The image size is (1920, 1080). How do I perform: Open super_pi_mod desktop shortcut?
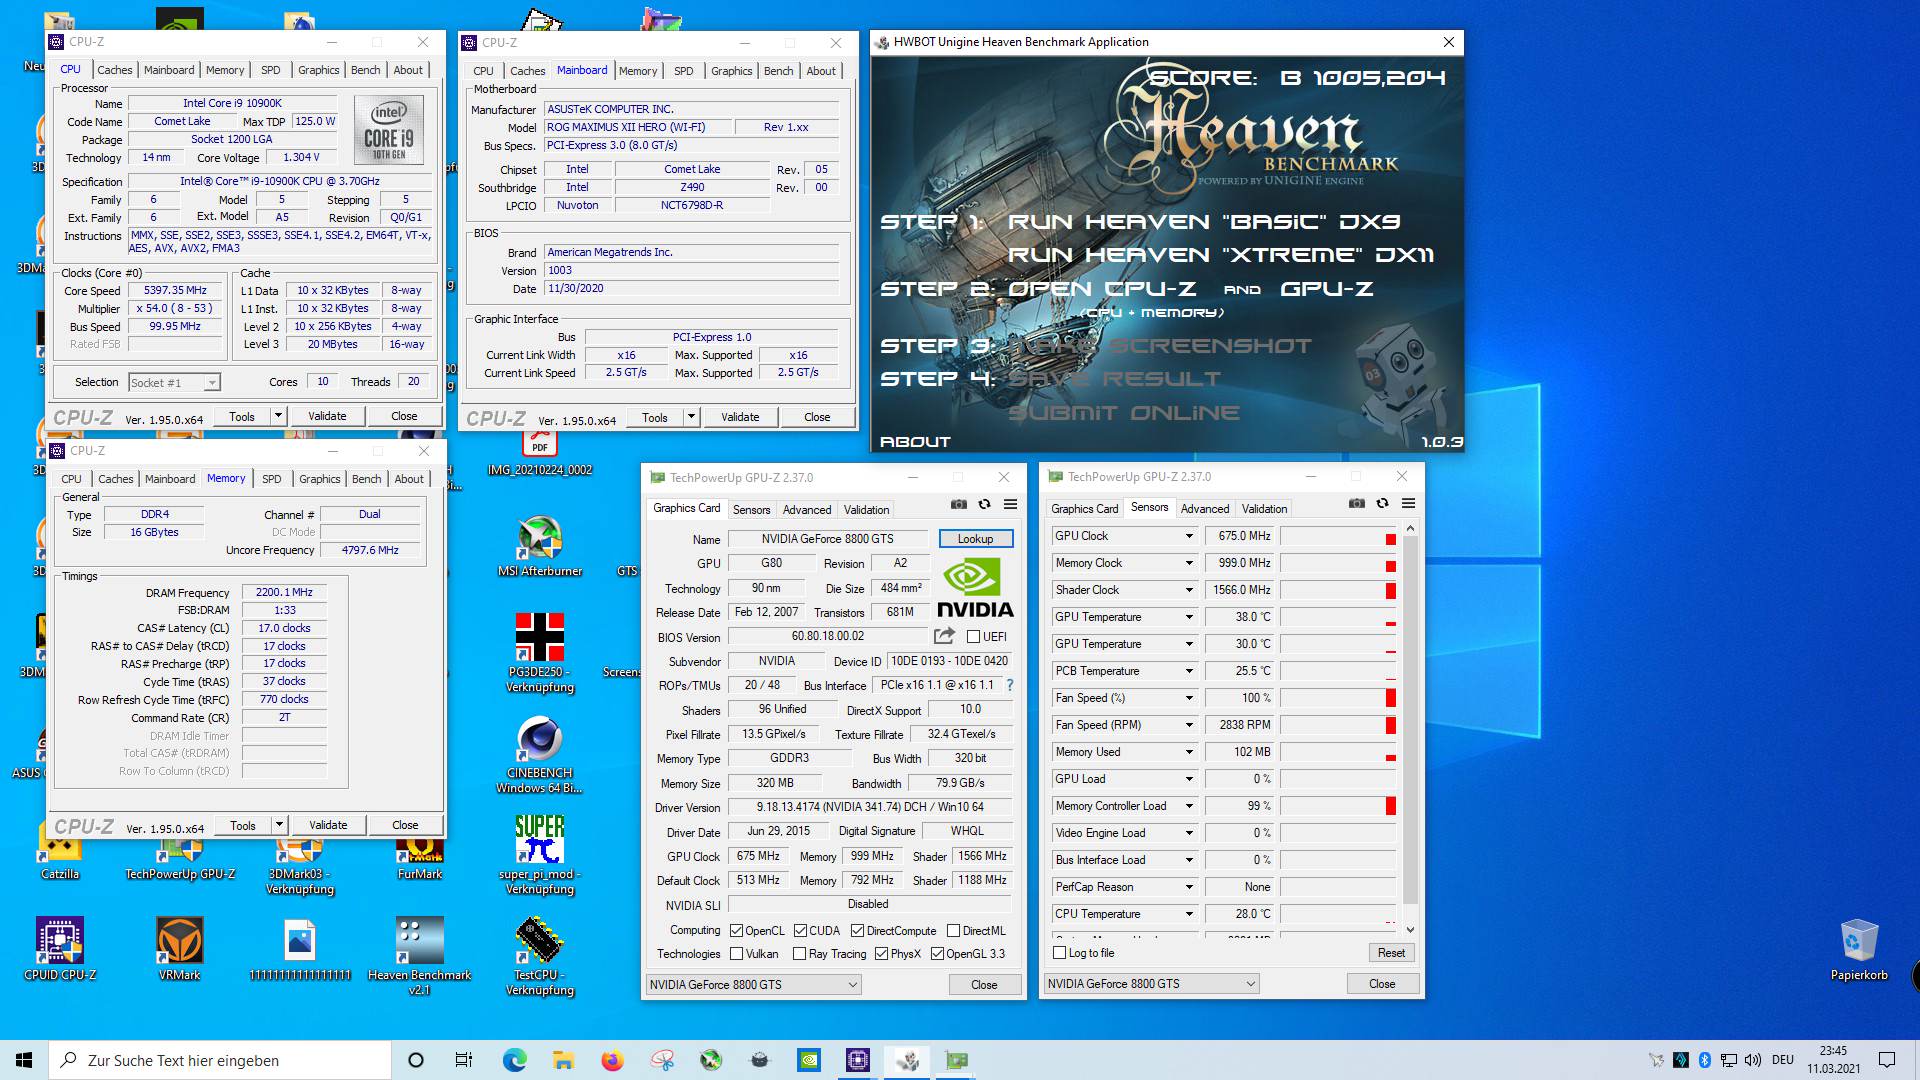[x=540, y=855]
